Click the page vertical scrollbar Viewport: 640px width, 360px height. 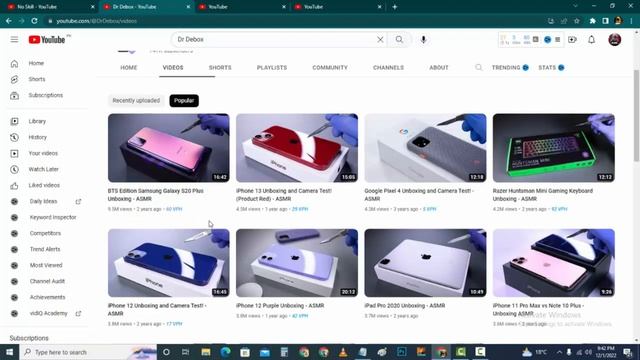pos(636,116)
